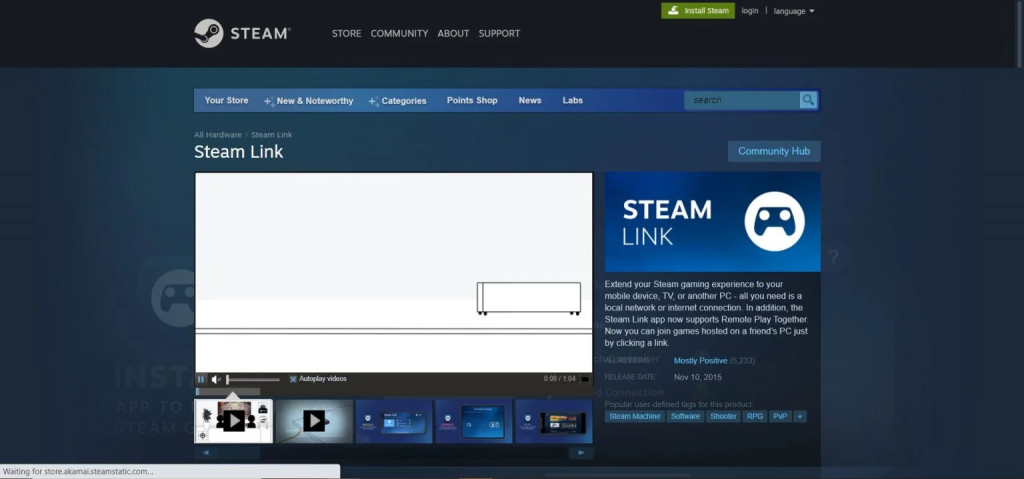This screenshot has width=1024, height=479.
Task: Open the Your Store menu
Action: point(226,100)
